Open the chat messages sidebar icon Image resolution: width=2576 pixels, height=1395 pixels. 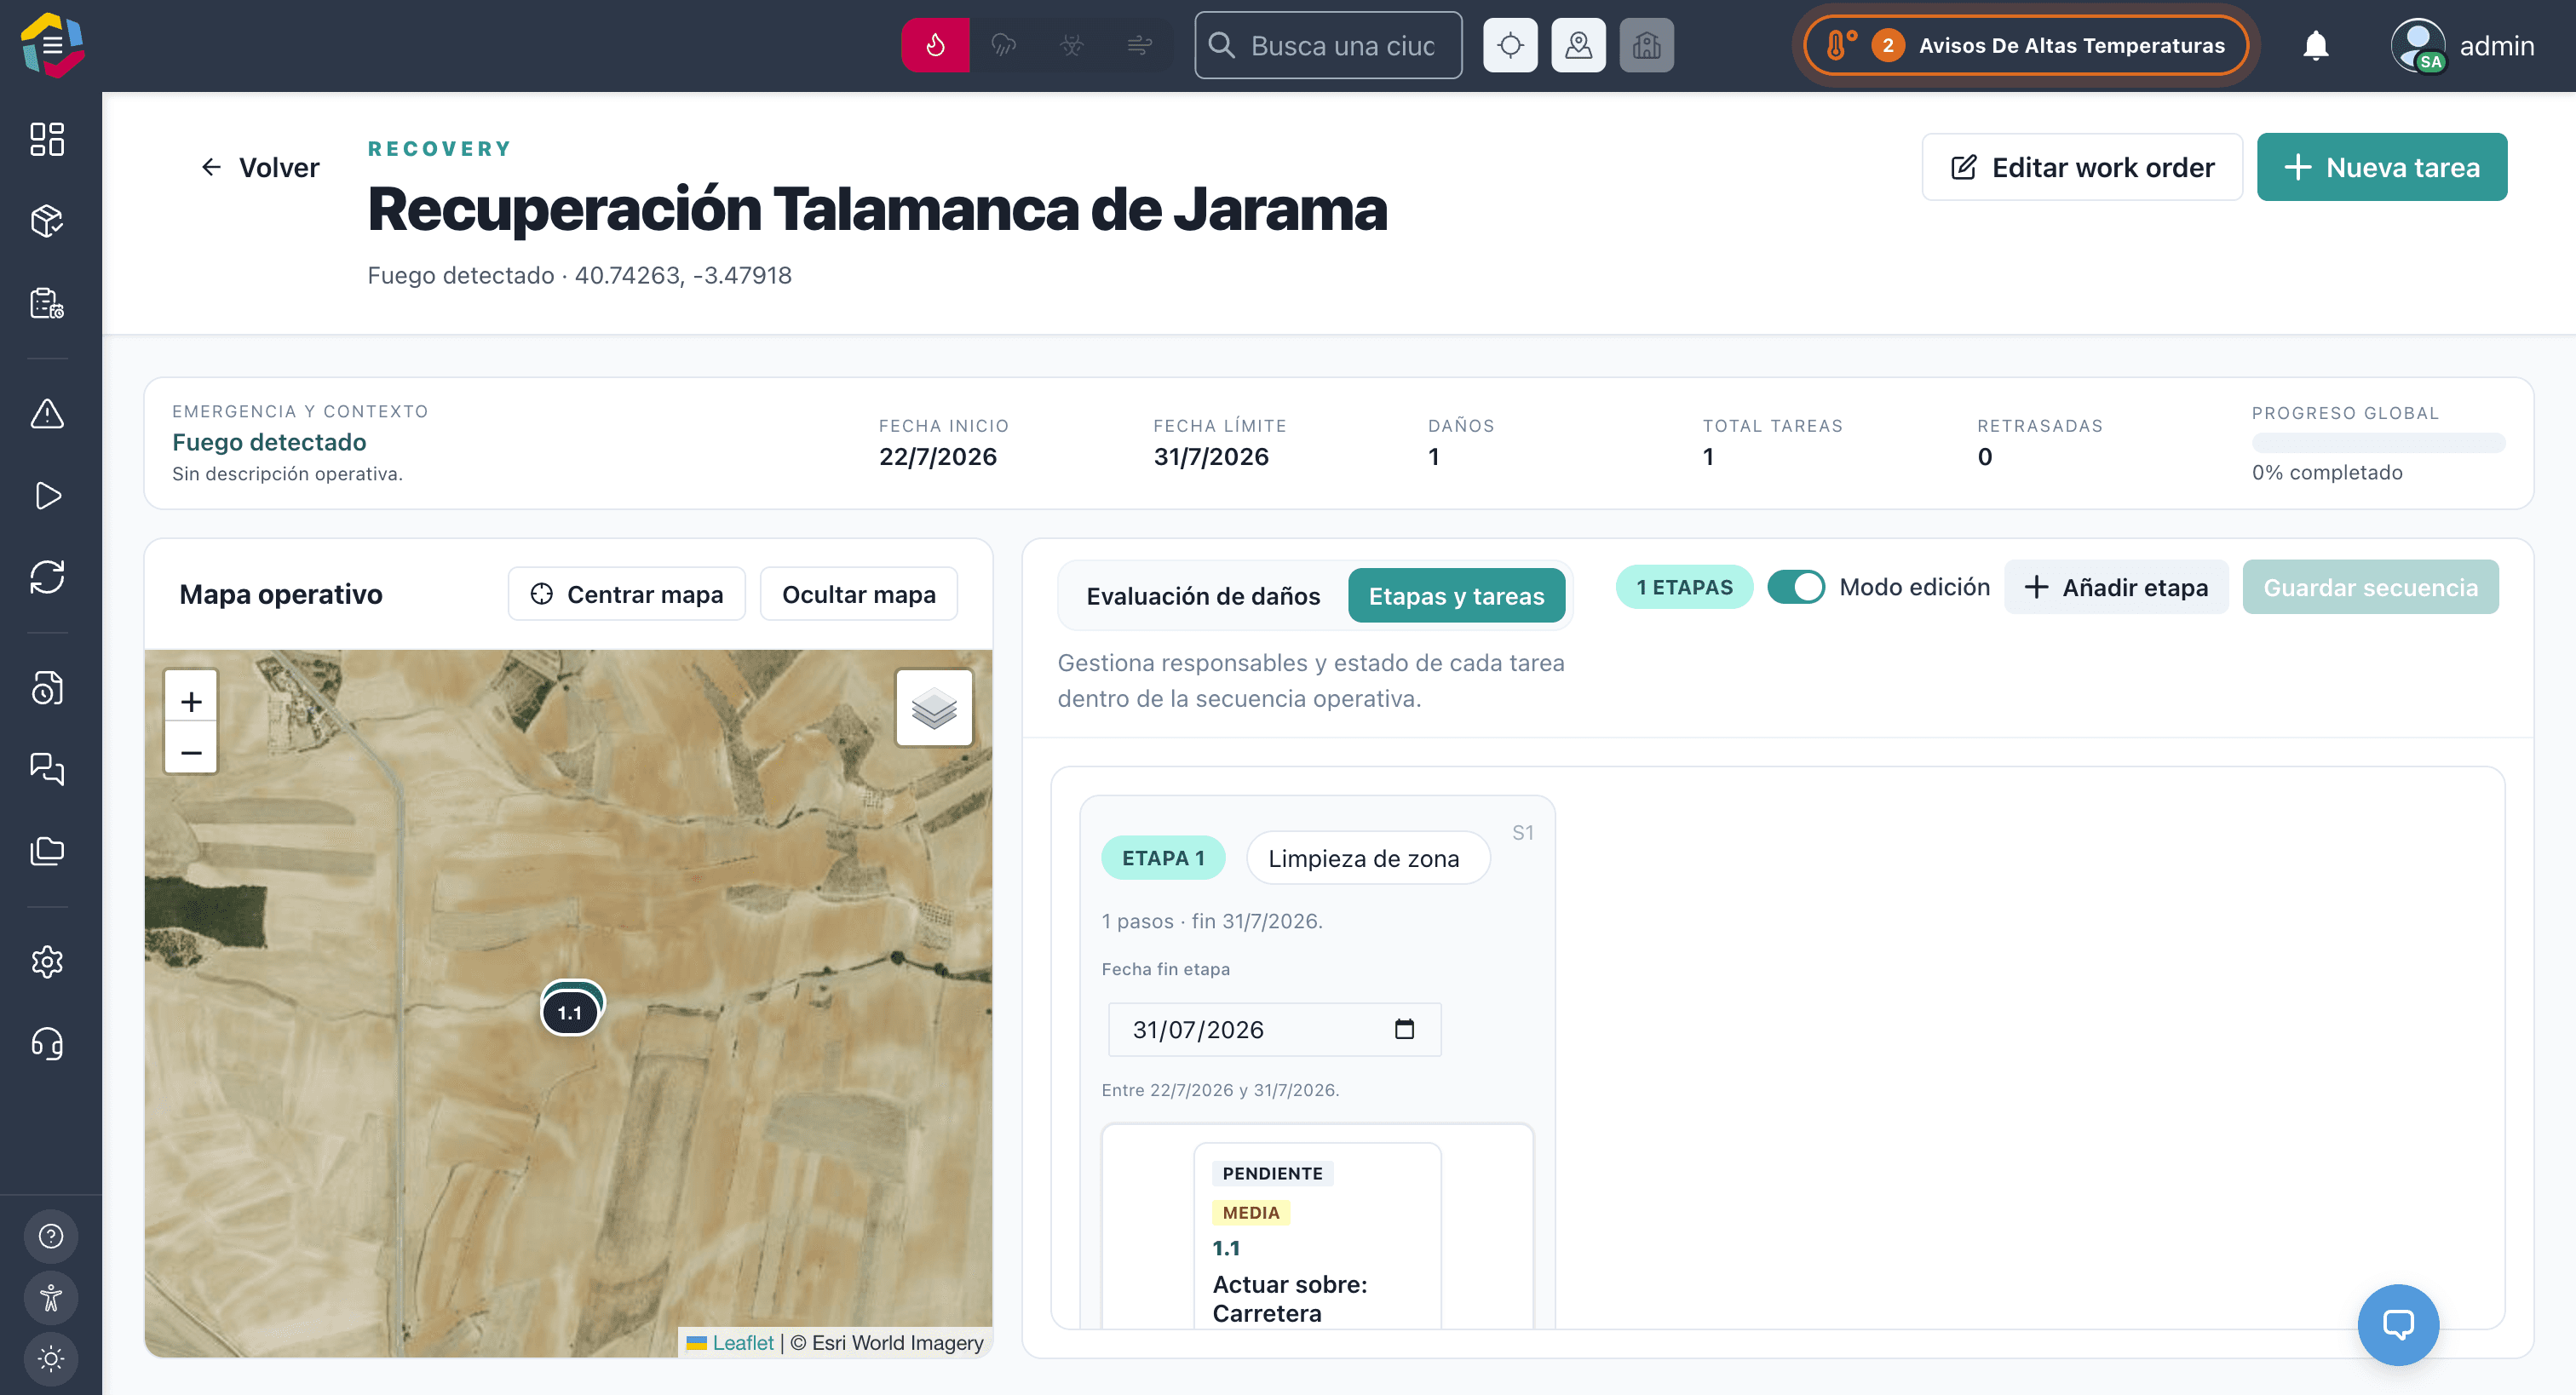[x=47, y=769]
